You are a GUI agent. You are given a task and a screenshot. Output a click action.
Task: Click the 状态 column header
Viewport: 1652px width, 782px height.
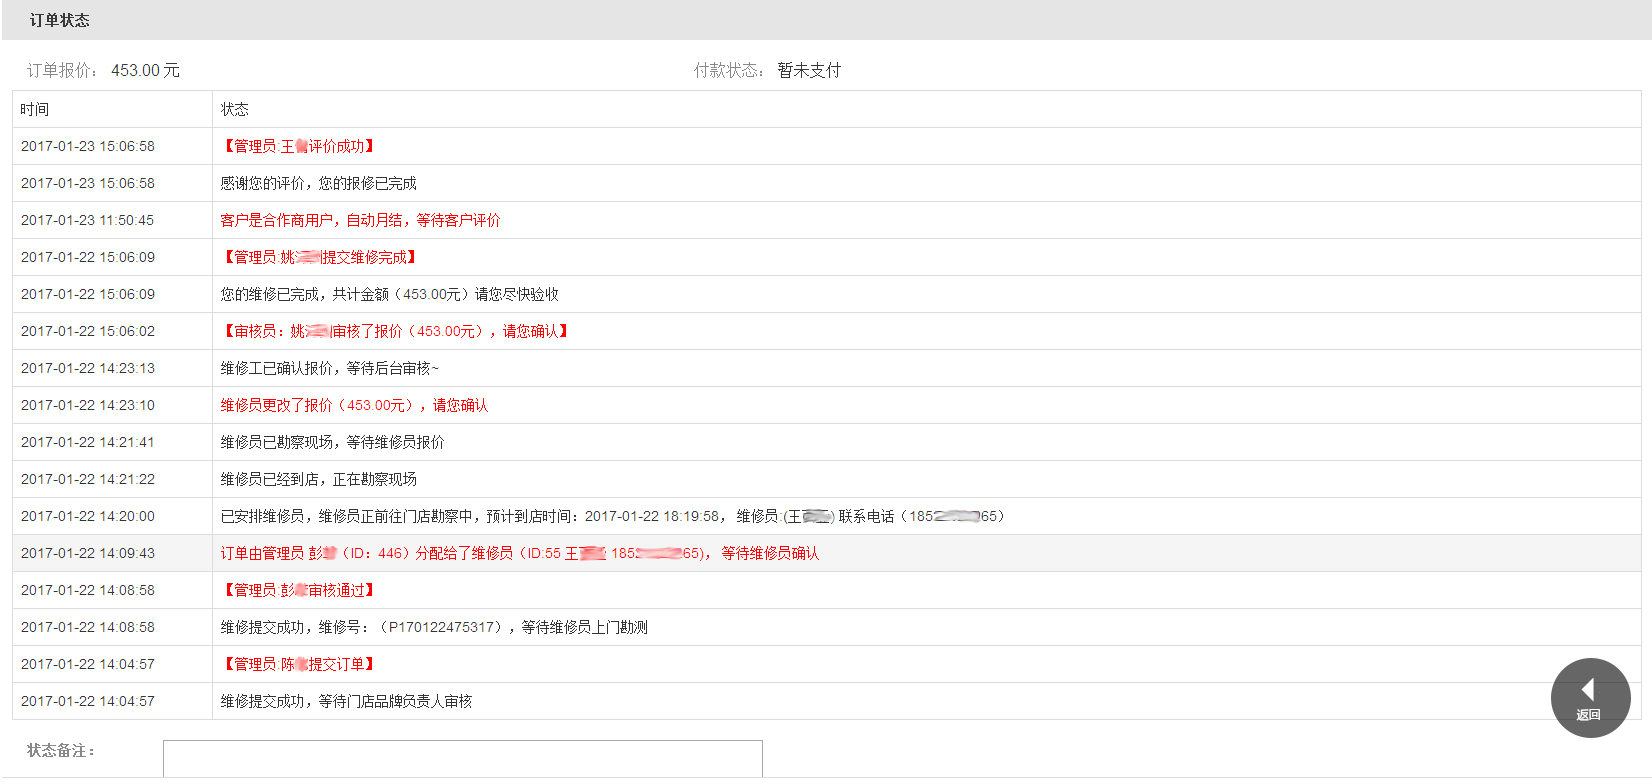coord(235,109)
